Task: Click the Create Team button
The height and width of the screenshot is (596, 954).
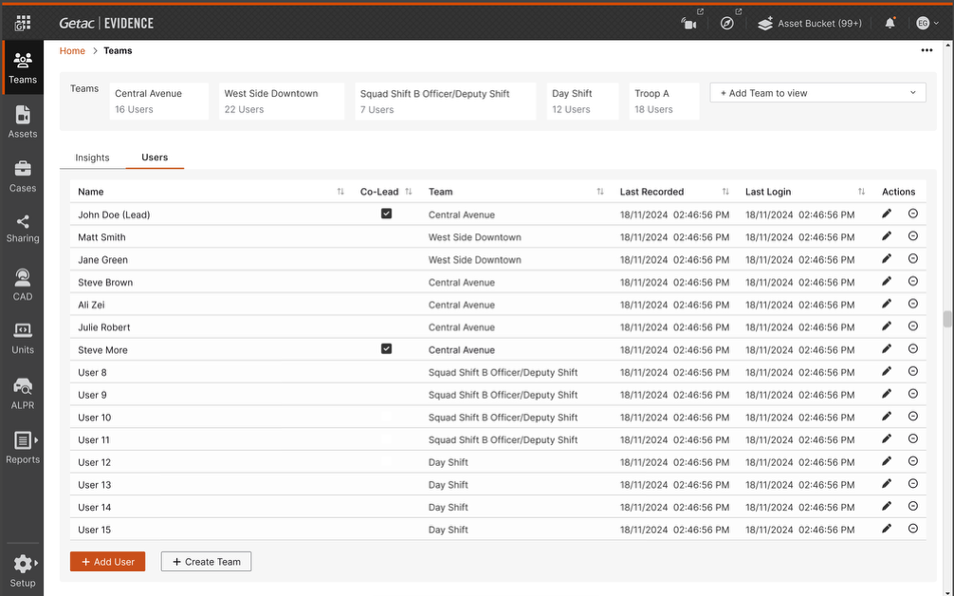Action: pyautogui.click(x=206, y=562)
